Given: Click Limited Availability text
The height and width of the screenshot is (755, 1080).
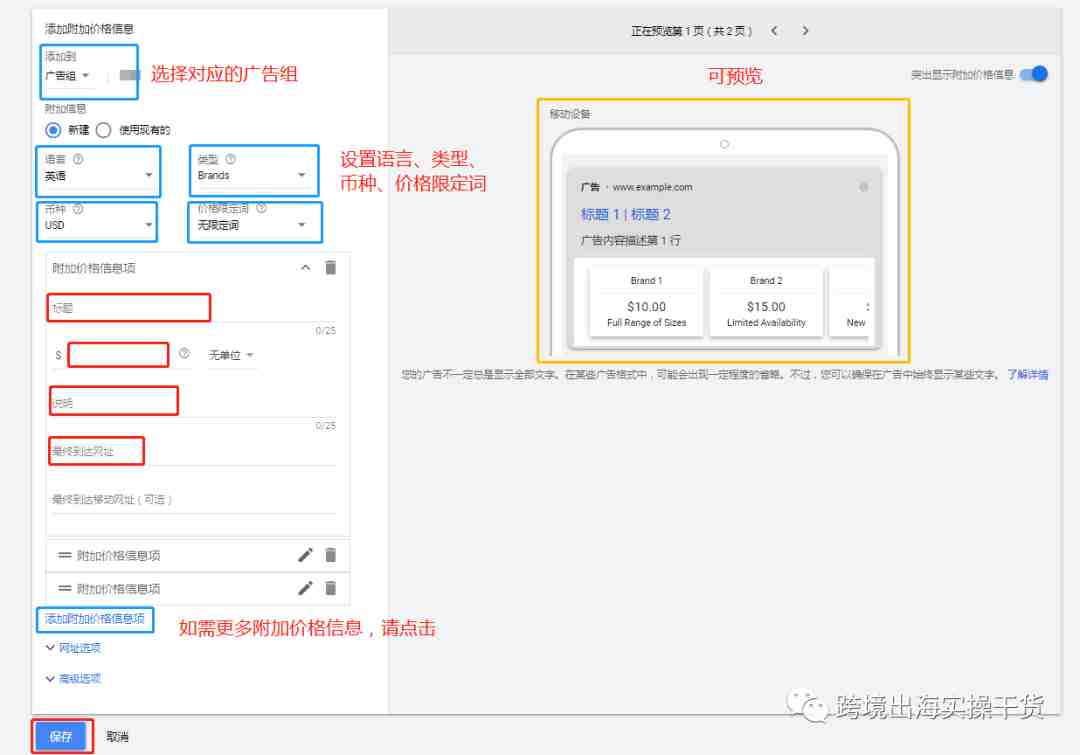Looking at the screenshot, I should pos(766,323).
